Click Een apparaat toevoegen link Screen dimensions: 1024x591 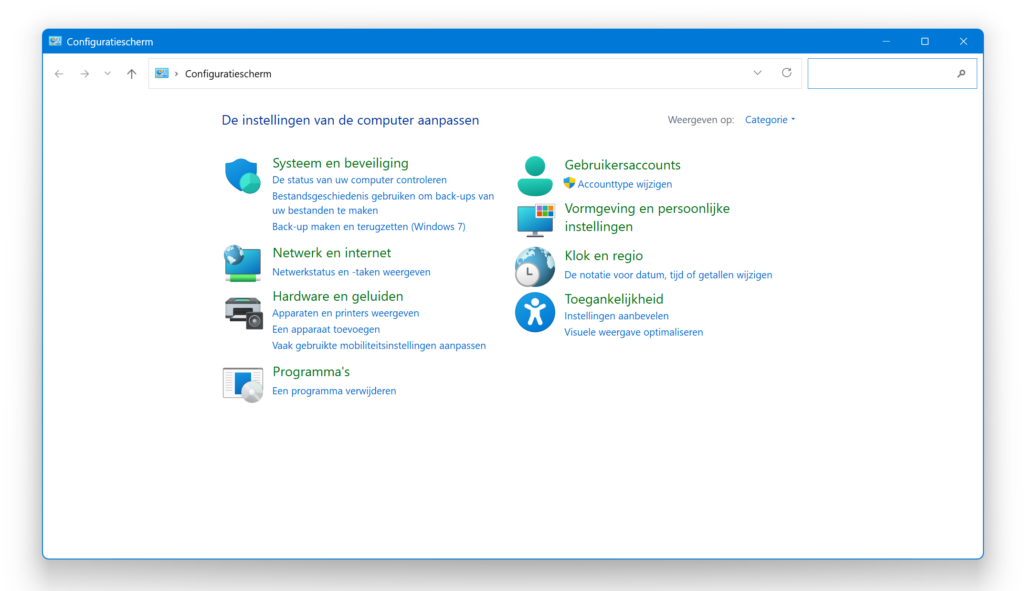tap(326, 329)
